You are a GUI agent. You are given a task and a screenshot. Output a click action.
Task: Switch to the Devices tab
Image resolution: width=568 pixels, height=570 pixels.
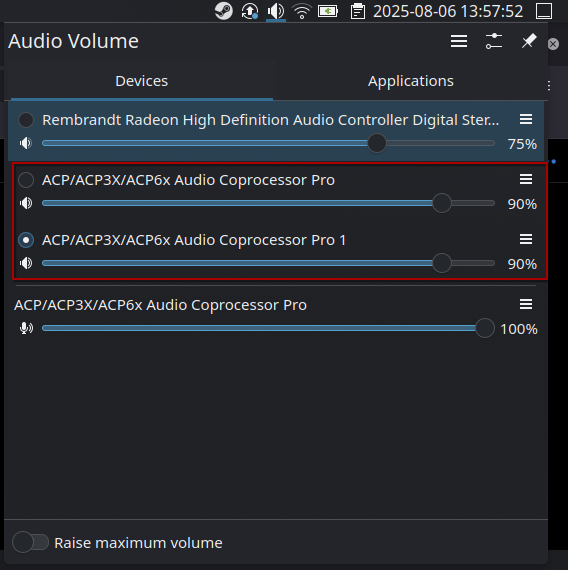tap(141, 81)
